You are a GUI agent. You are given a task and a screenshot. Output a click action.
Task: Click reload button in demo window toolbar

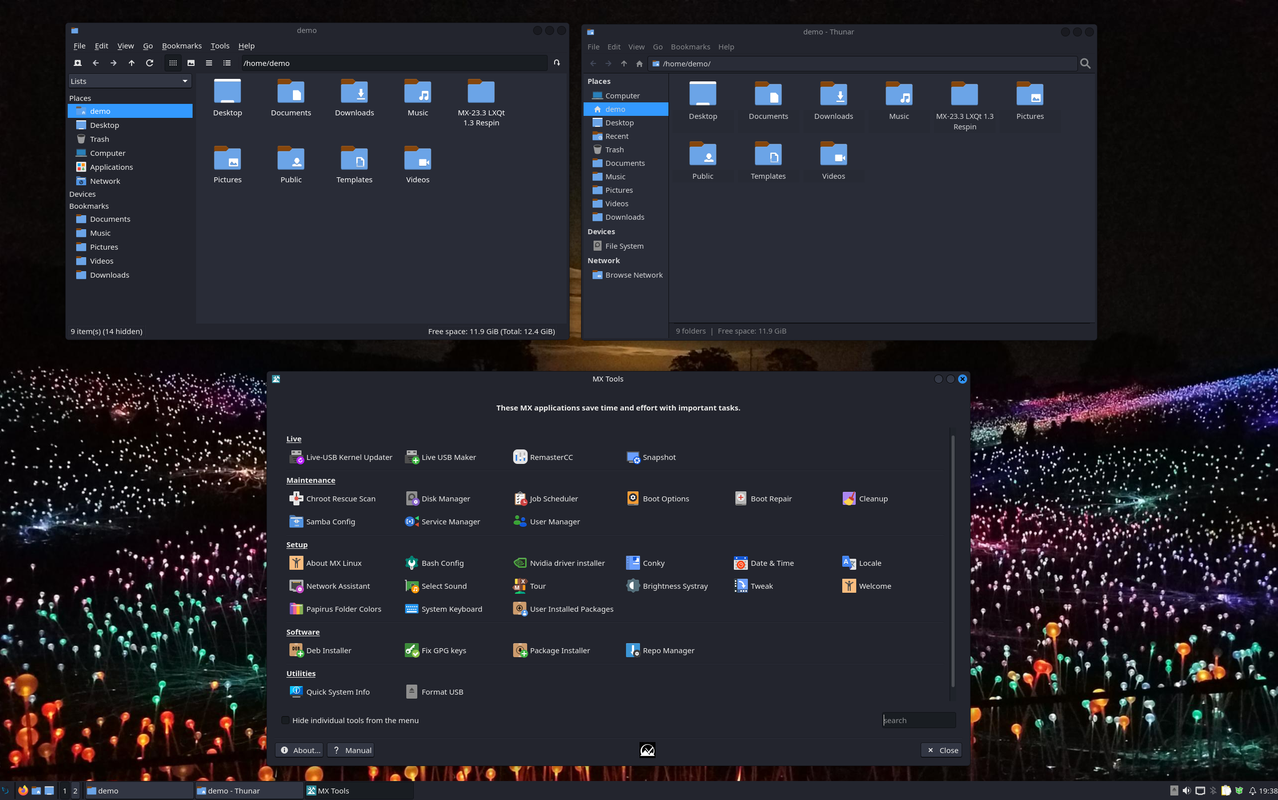[x=149, y=63]
